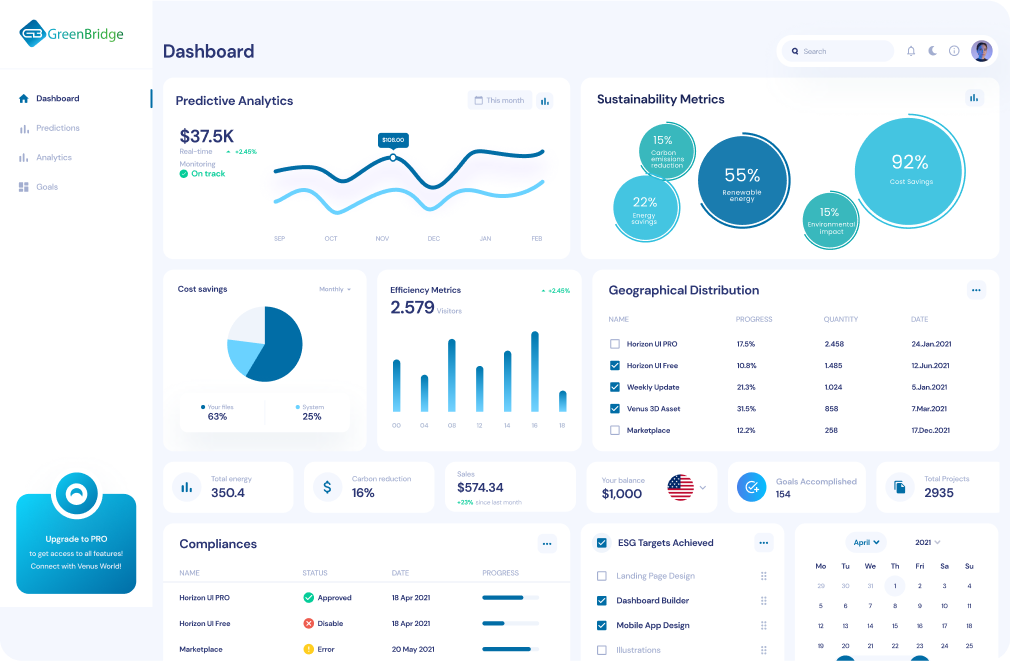Click the info circle icon in header
Screen dimensions: 1010x661
pos(954,51)
